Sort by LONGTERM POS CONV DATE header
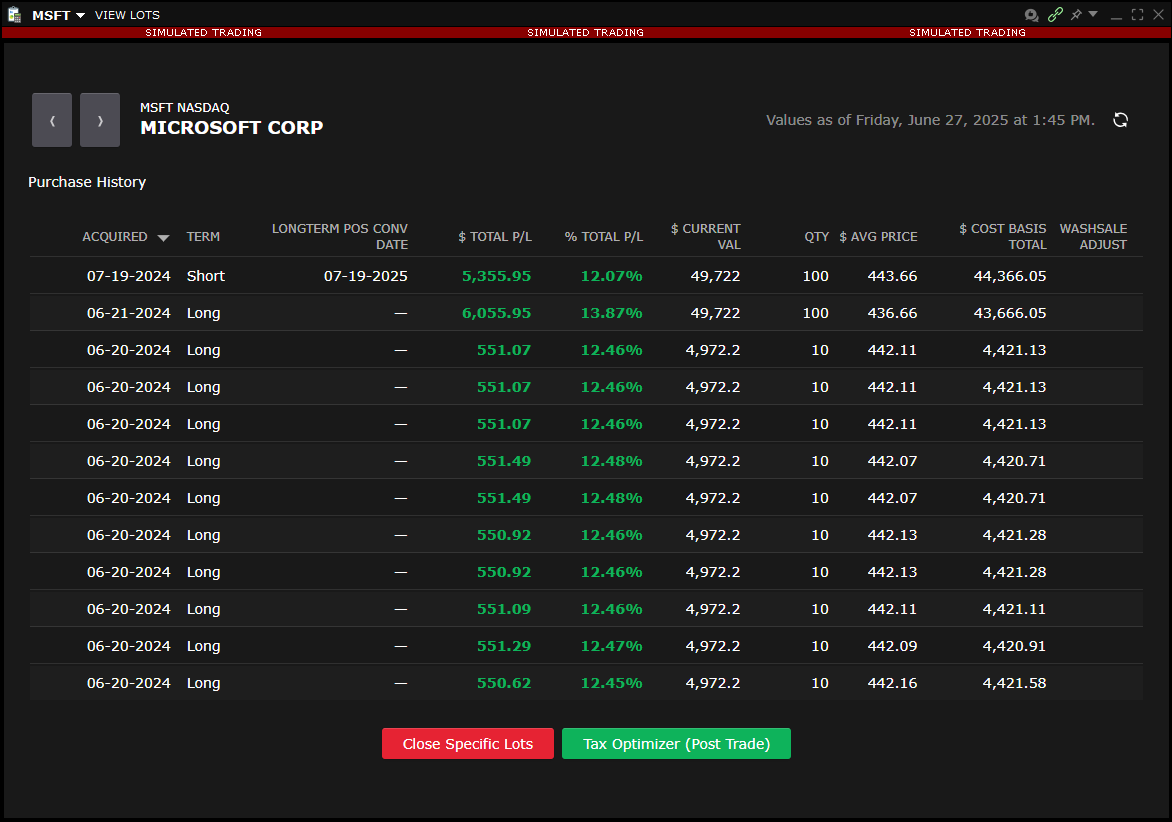1172x822 pixels. pyautogui.click(x=339, y=237)
